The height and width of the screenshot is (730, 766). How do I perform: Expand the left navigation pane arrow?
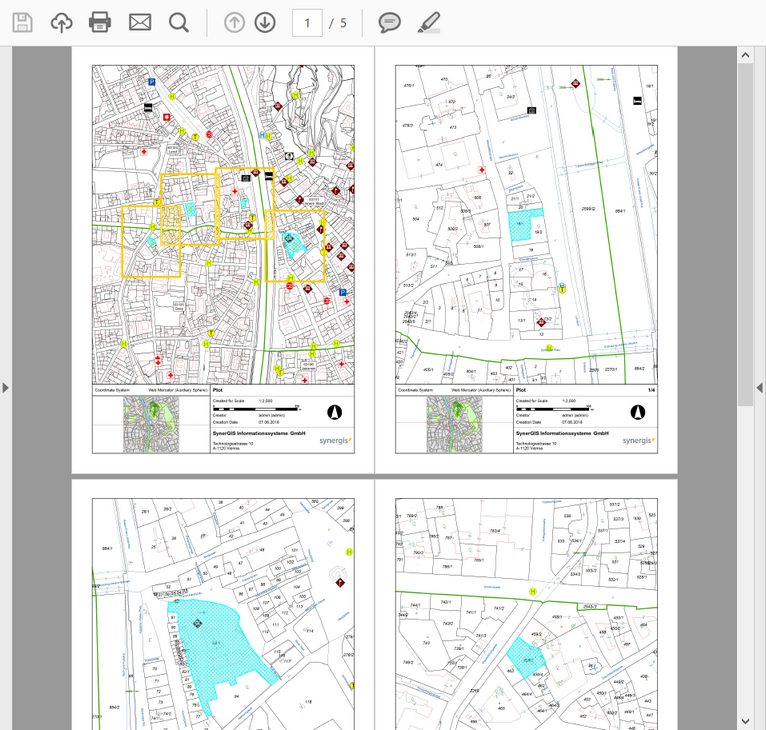[x=6, y=387]
